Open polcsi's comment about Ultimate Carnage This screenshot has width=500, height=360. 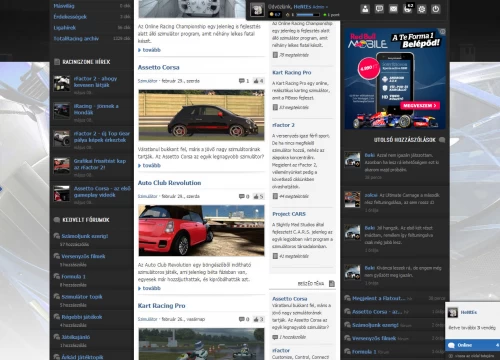402,199
